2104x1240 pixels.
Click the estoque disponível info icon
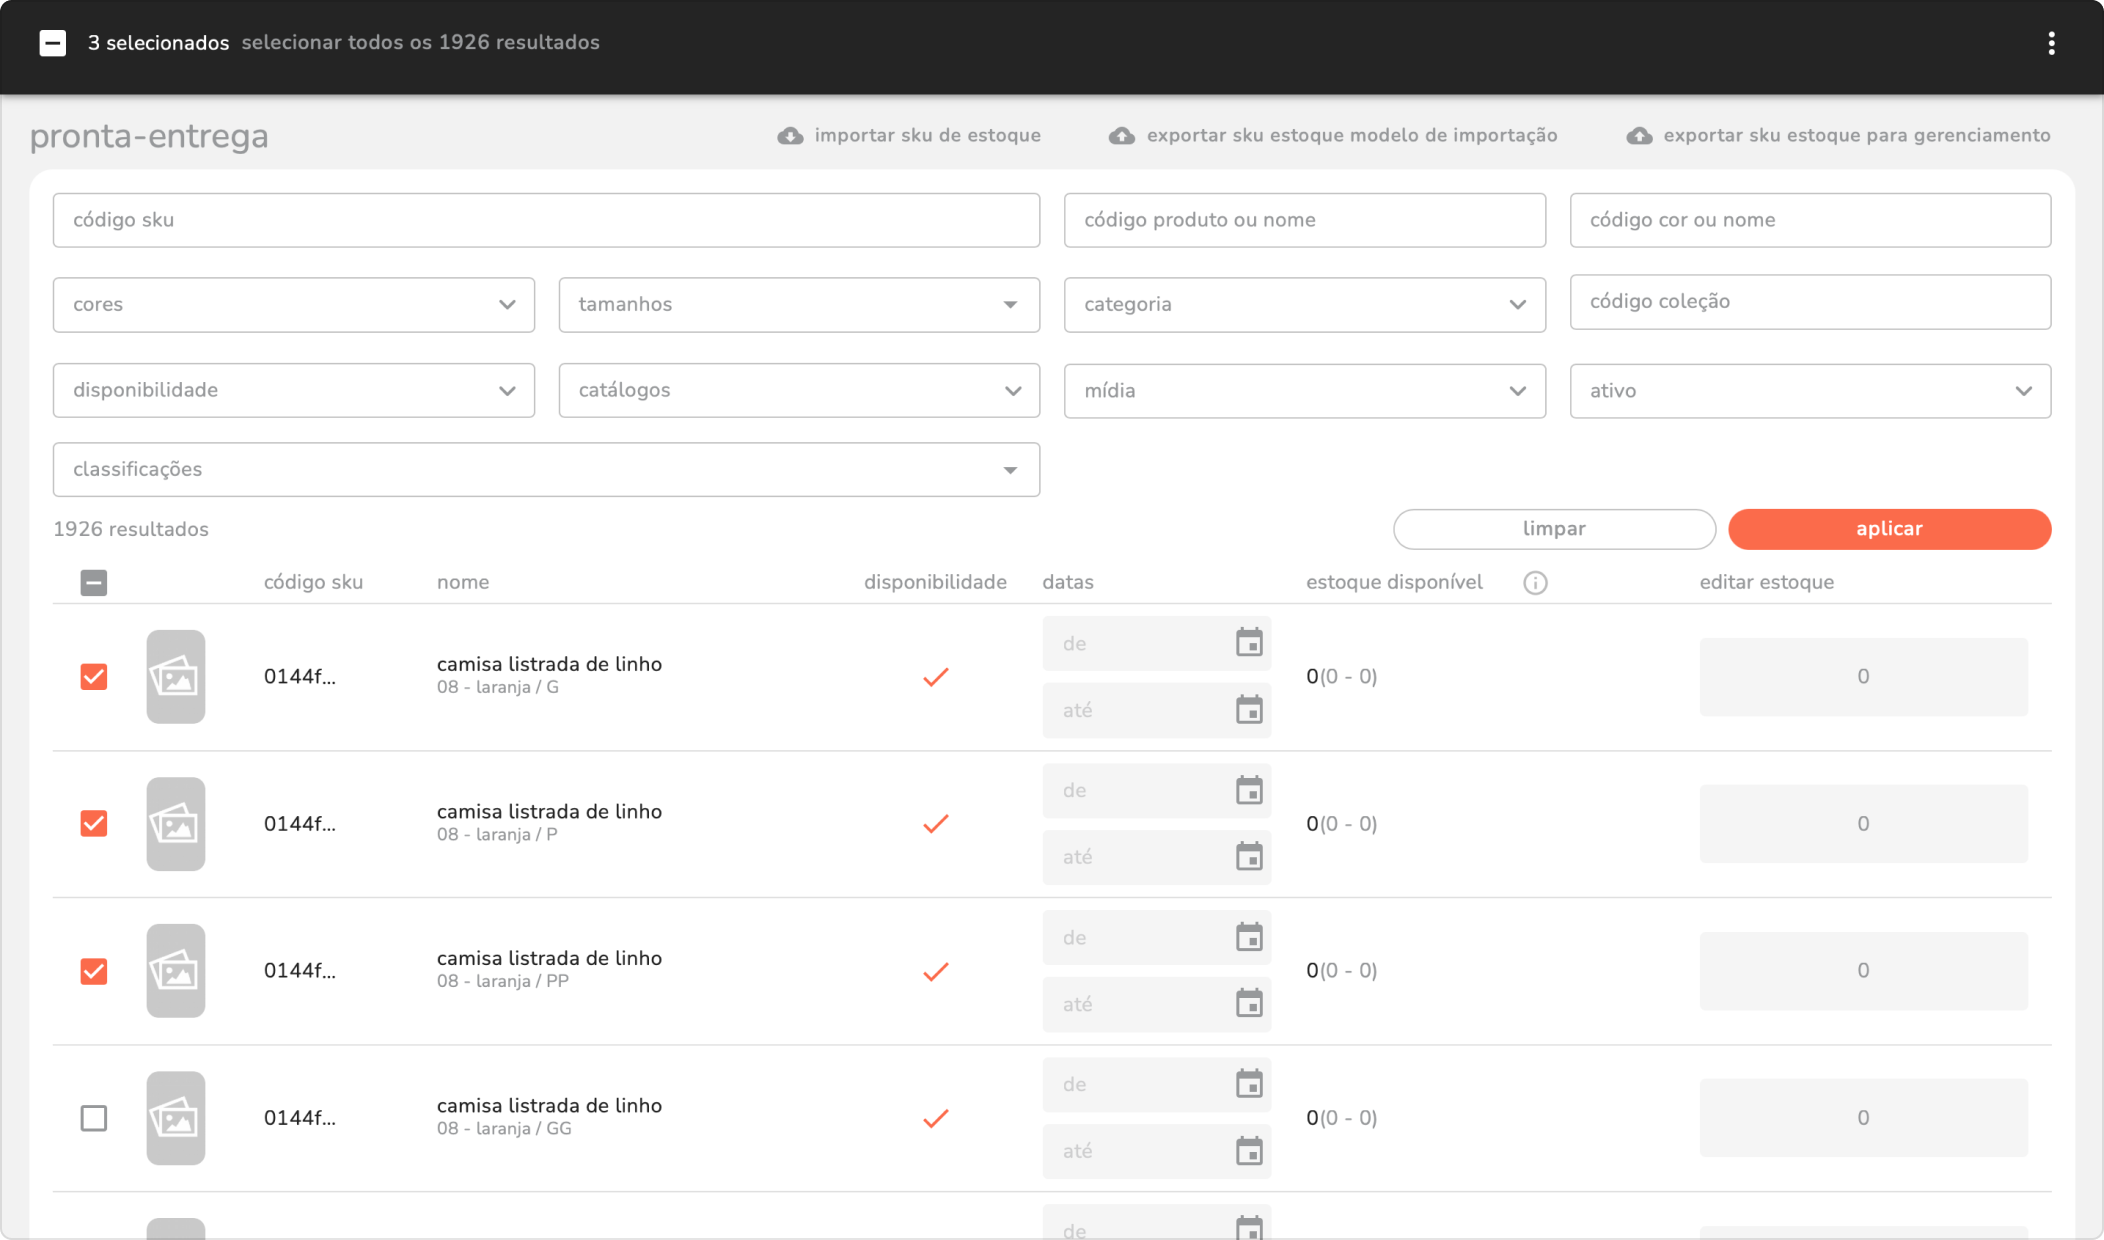[1535, 583]
